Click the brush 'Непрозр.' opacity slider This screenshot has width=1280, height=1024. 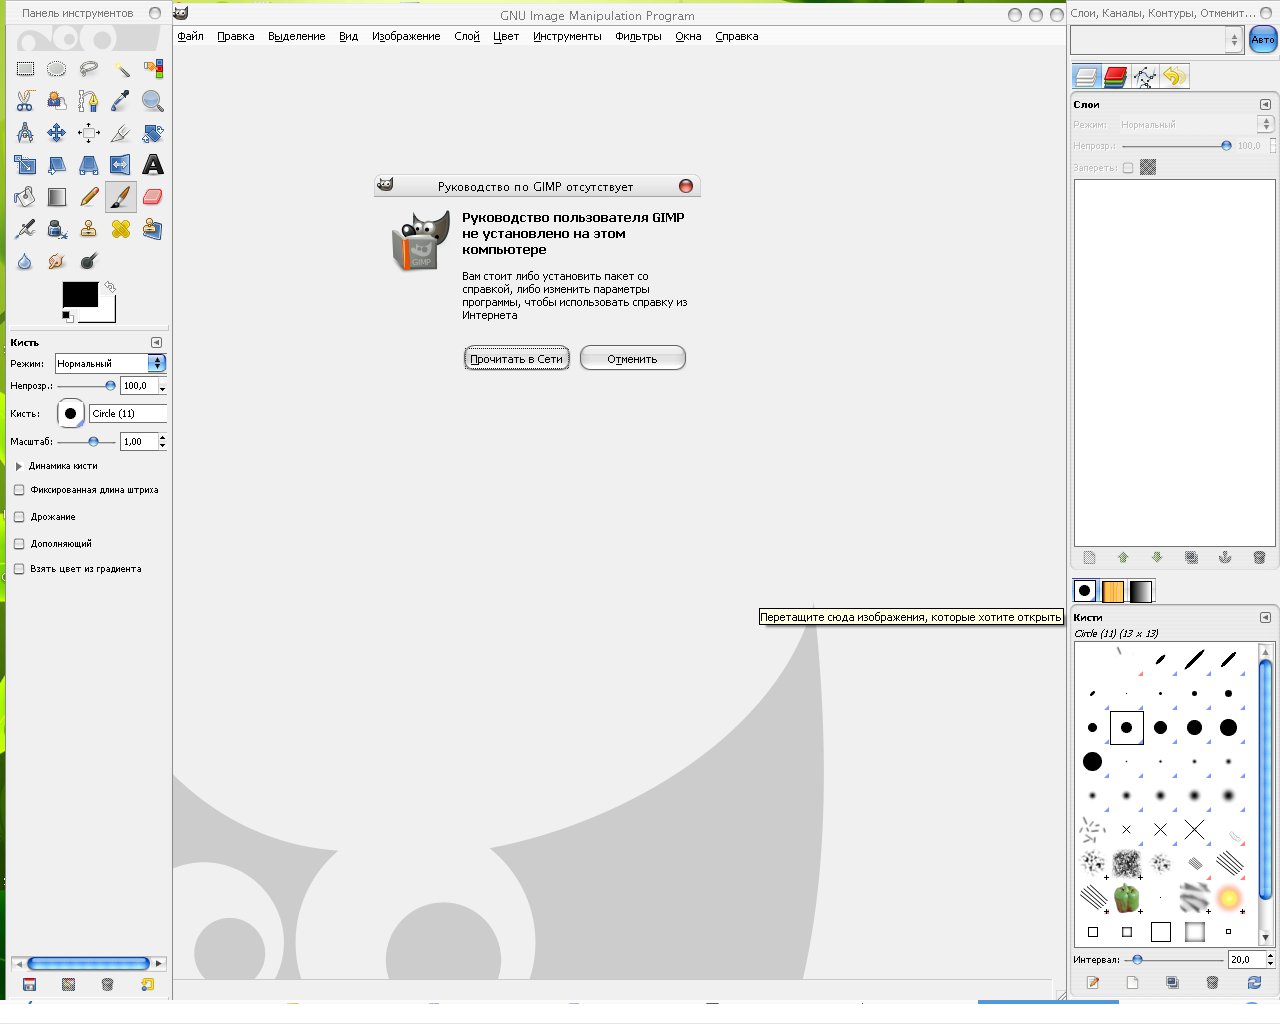[86, 385]
